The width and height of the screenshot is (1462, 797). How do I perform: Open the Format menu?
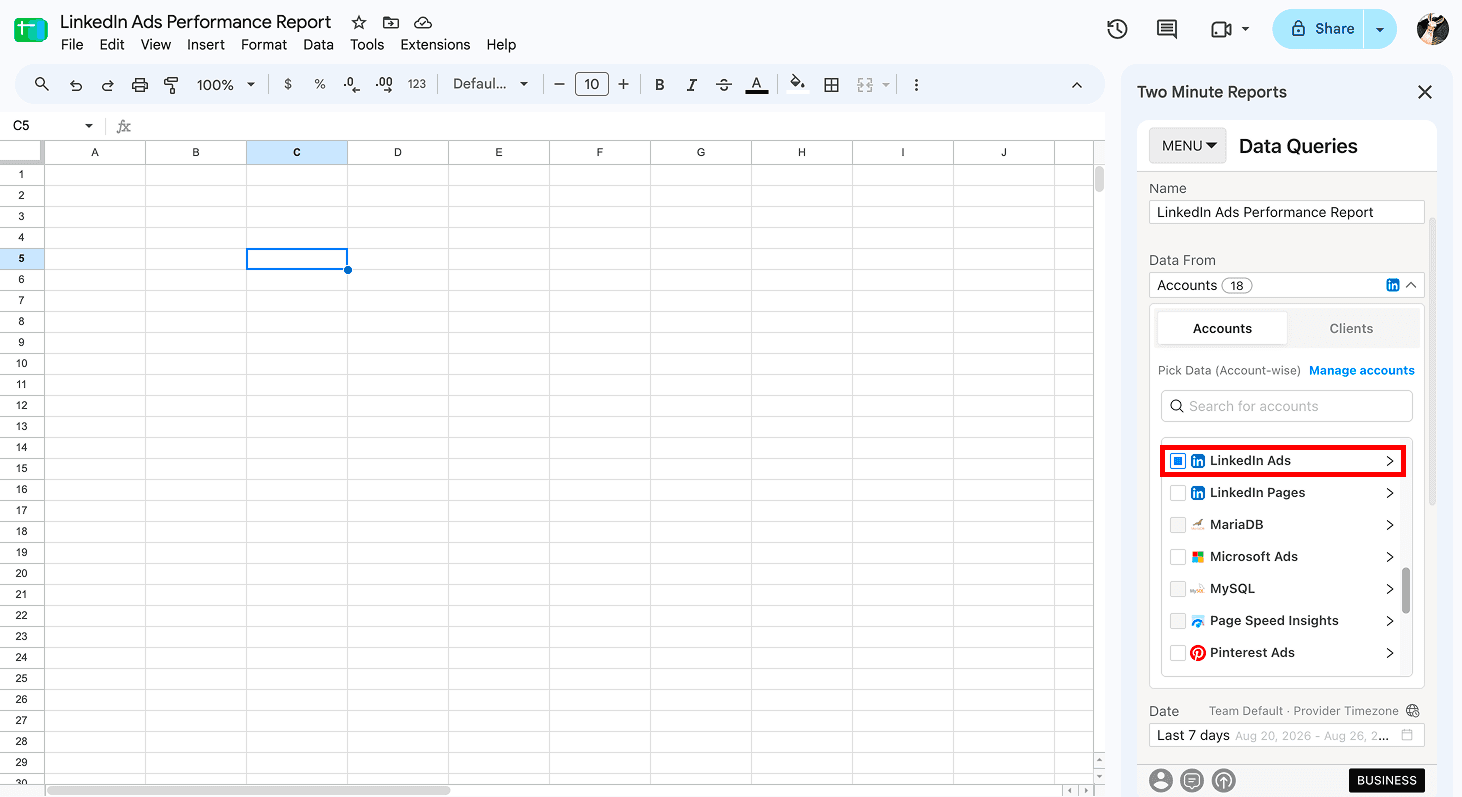pyautogui.click(x=264, y=45)
